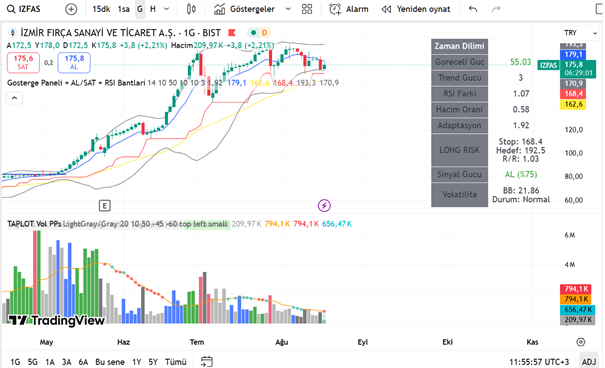Redo the last chart action
This screenshot has height=368, width=605.
pos(496,9)
